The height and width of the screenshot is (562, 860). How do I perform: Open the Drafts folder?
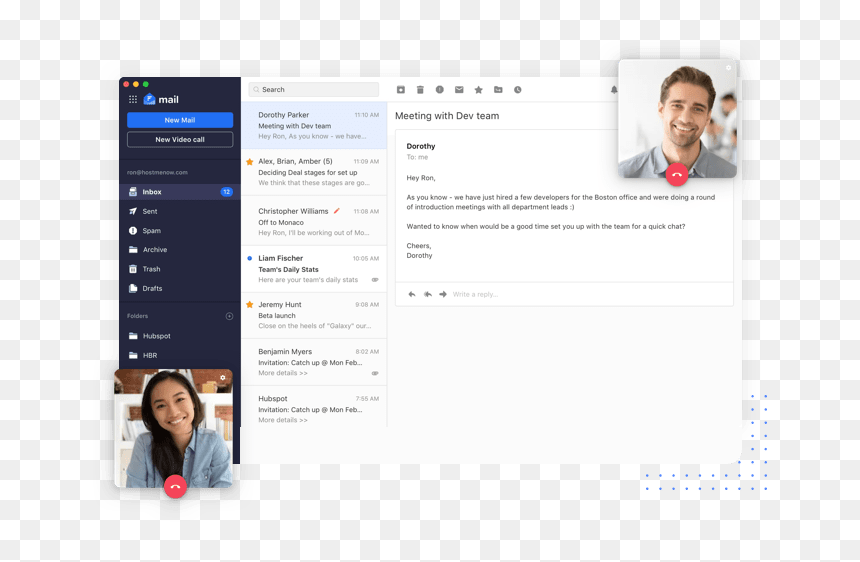180,288
